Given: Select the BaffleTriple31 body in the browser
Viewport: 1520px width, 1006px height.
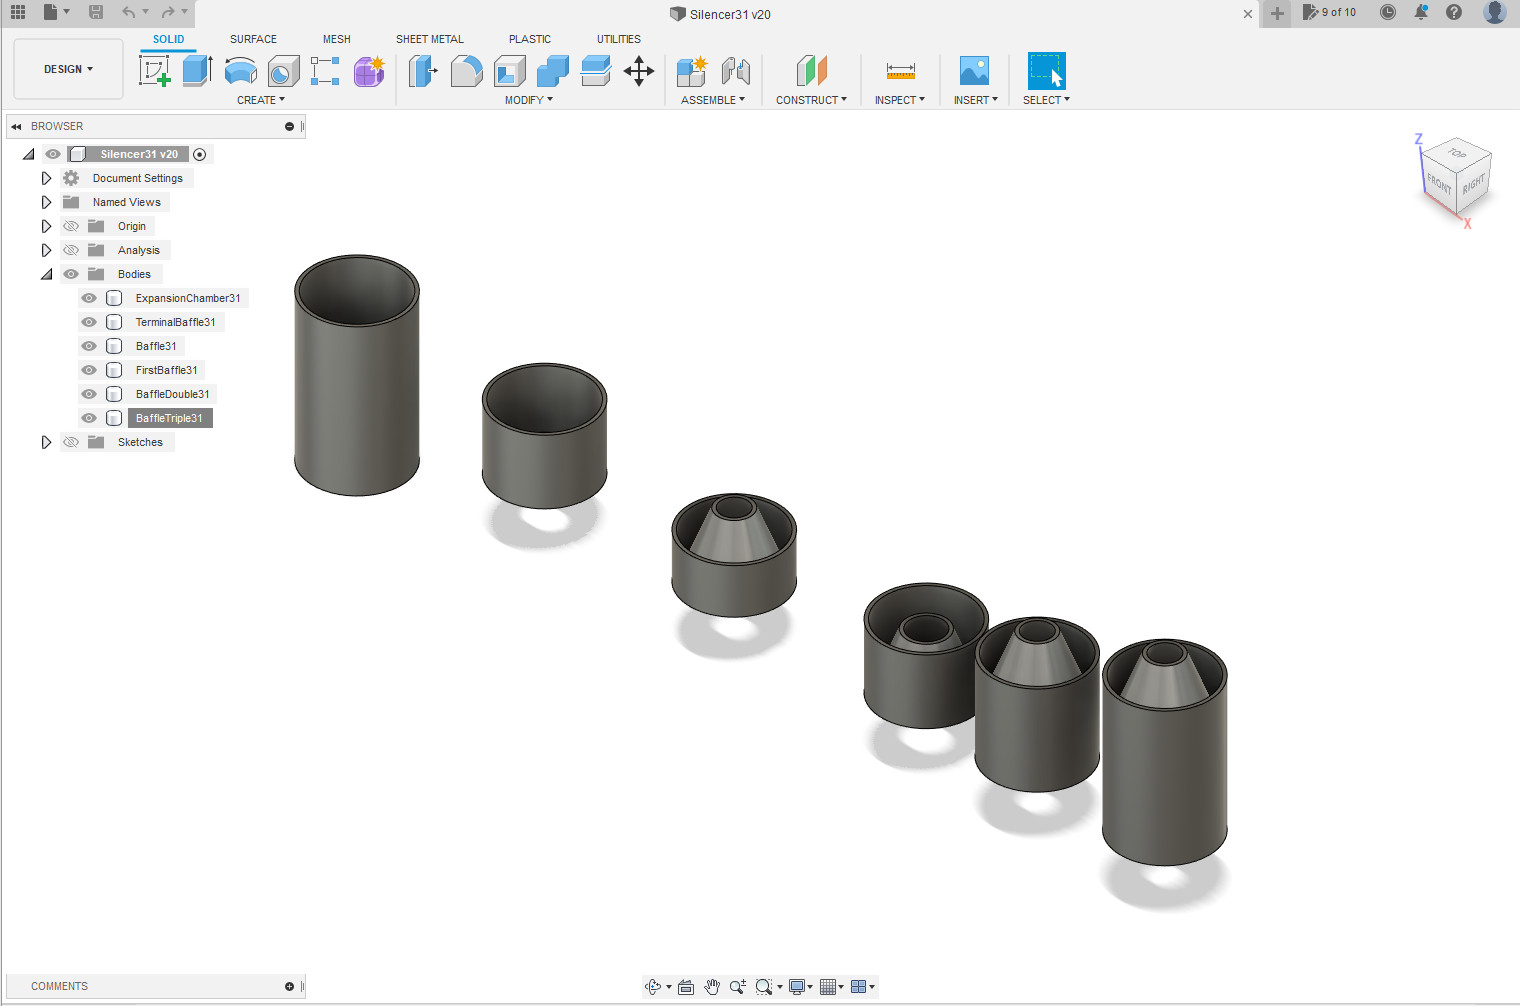Looking at the screenshot, I should [x=169, y=418].
